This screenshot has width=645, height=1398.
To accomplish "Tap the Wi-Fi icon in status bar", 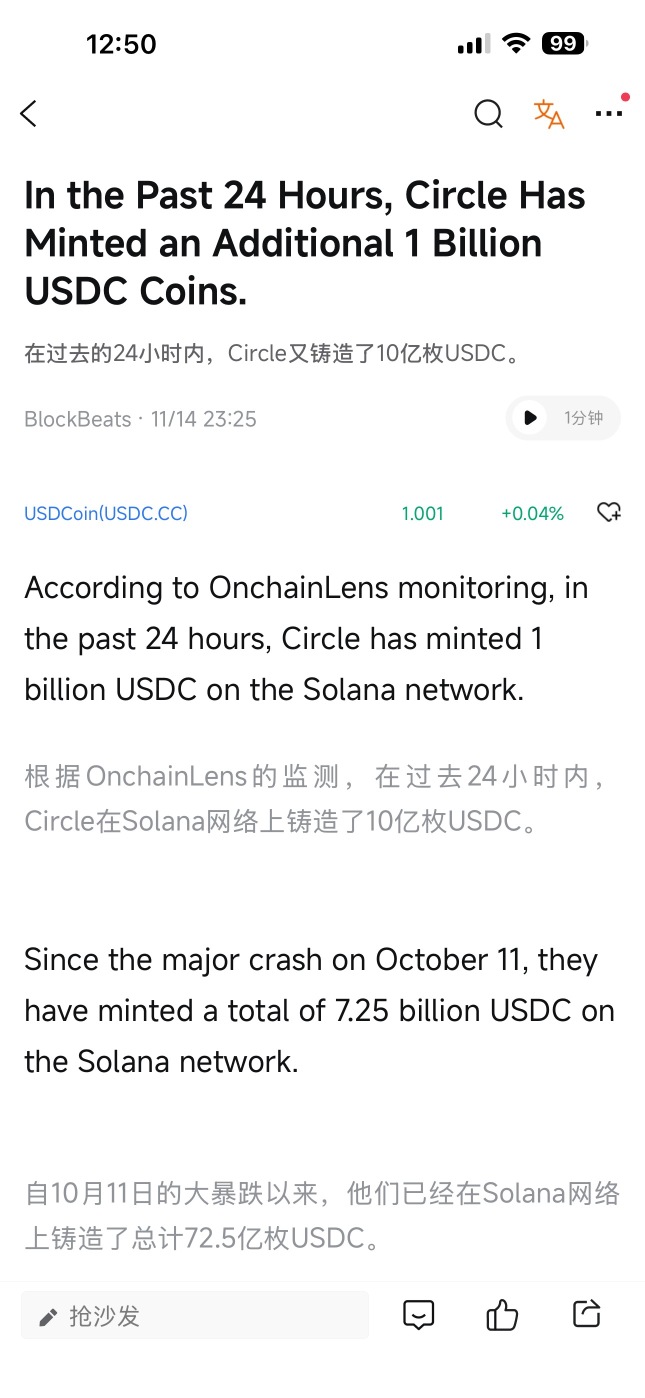I will click(x=516, y=44).
